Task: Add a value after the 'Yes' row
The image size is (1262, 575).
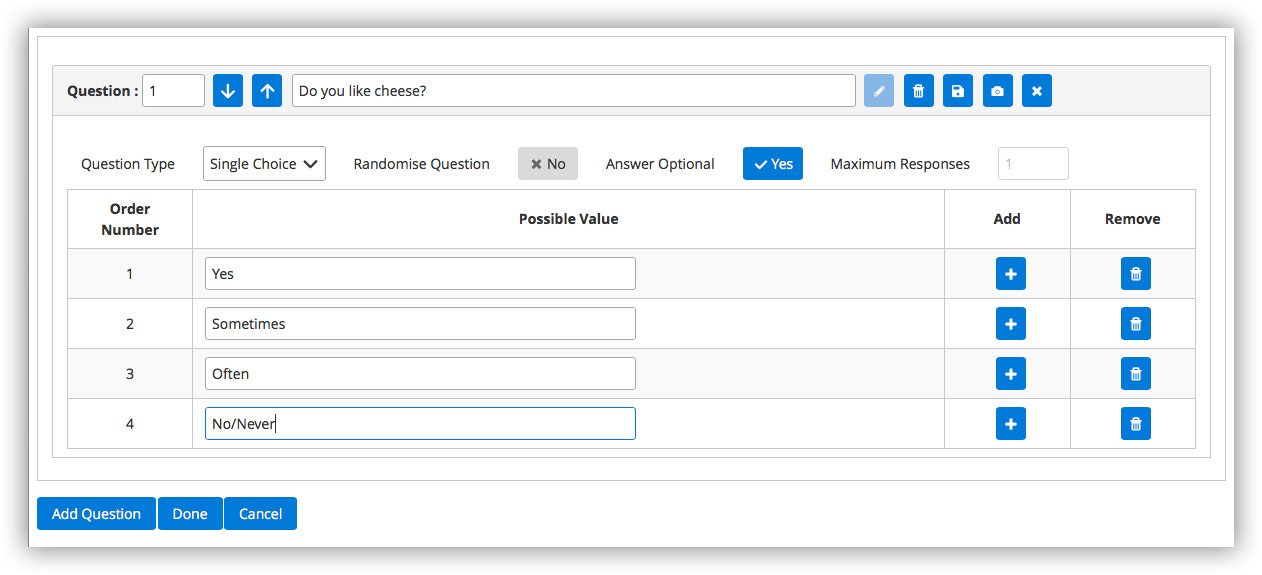Action: (x=1010, y=274)
